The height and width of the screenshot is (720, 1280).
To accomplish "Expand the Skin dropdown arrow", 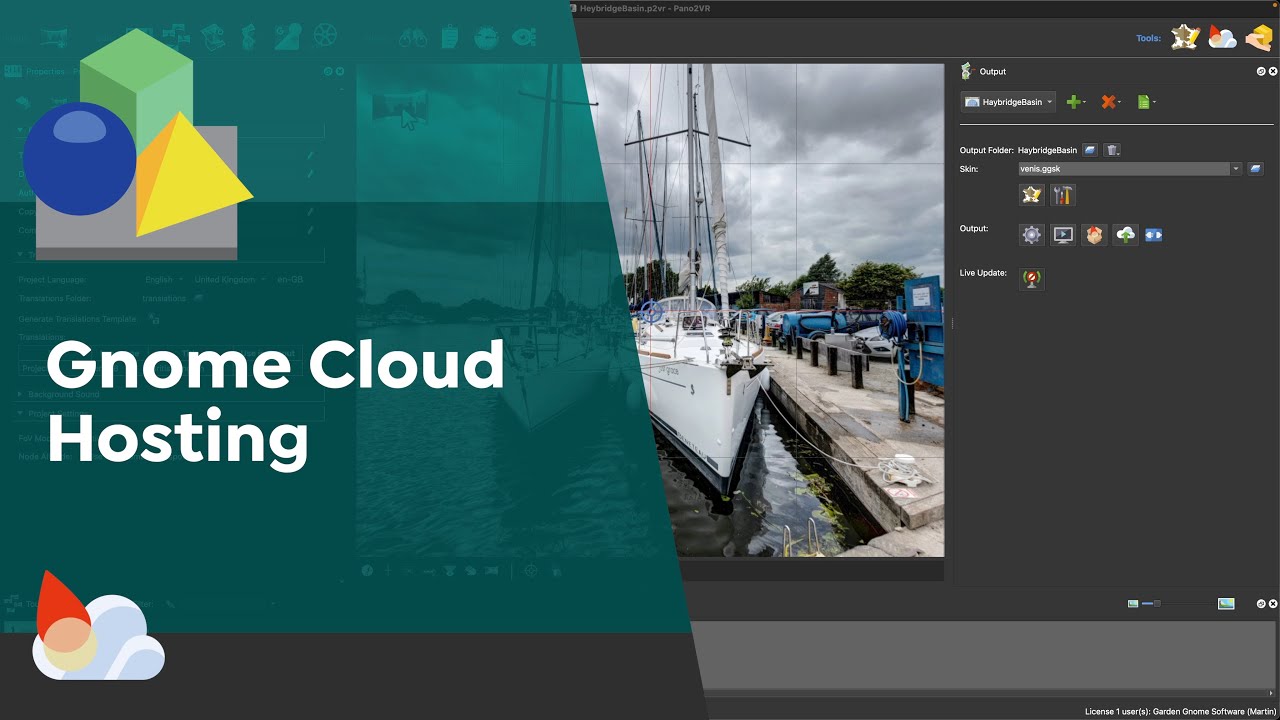I will click(1236, 169).
